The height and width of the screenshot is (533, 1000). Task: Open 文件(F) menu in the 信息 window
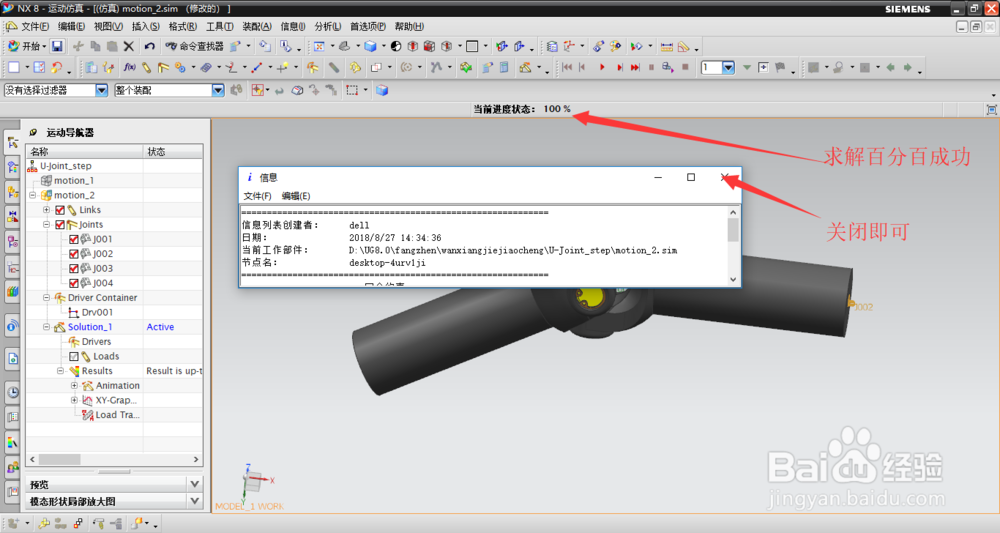coord(257,196)
